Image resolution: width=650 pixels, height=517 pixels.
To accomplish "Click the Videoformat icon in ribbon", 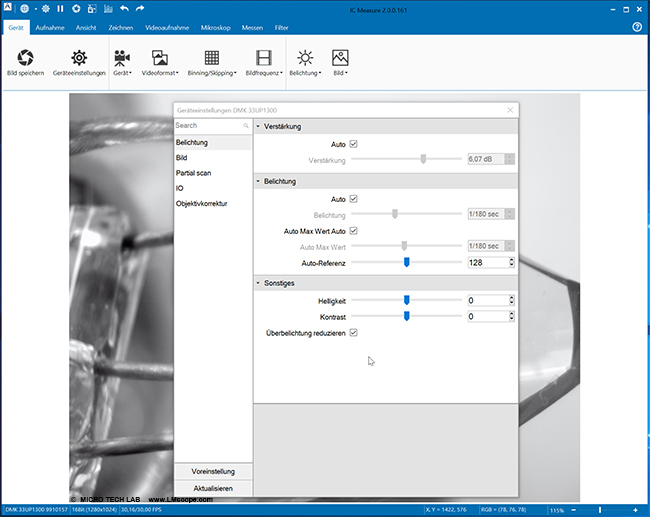I will point(160,57).
